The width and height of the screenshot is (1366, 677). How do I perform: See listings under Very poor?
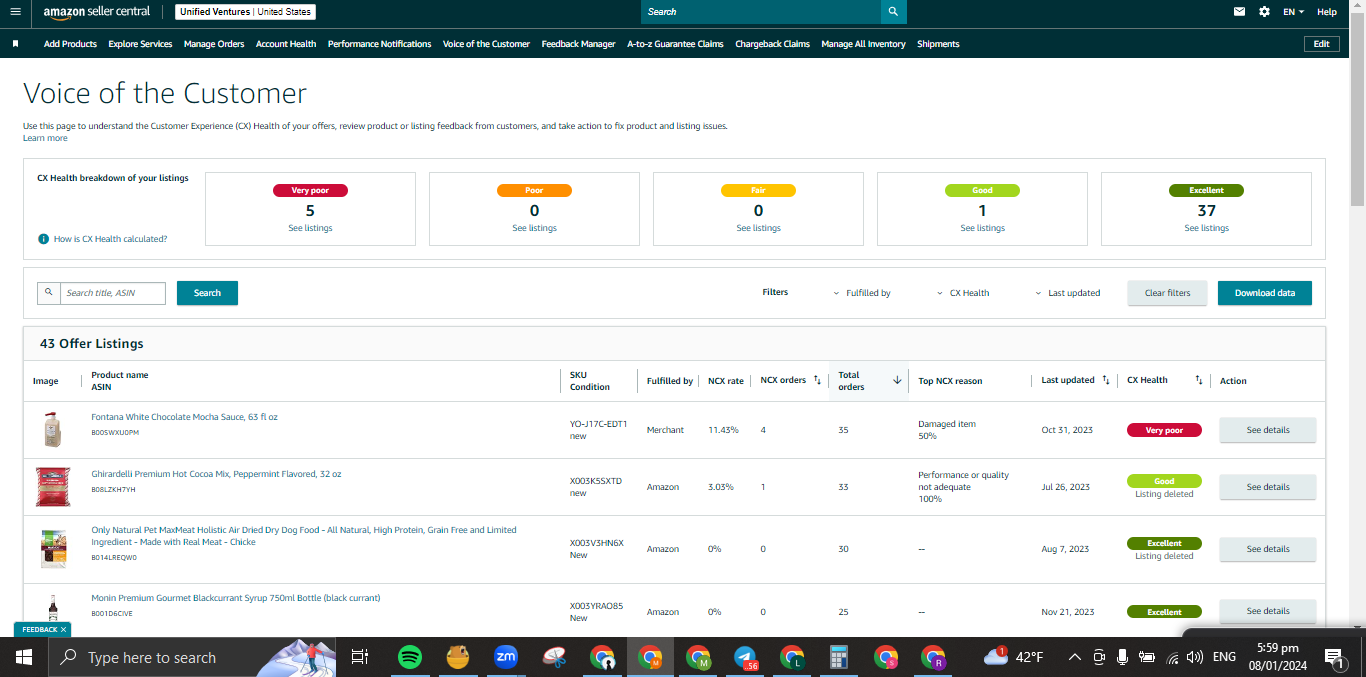pyautogui.click(x=310, y=228)
